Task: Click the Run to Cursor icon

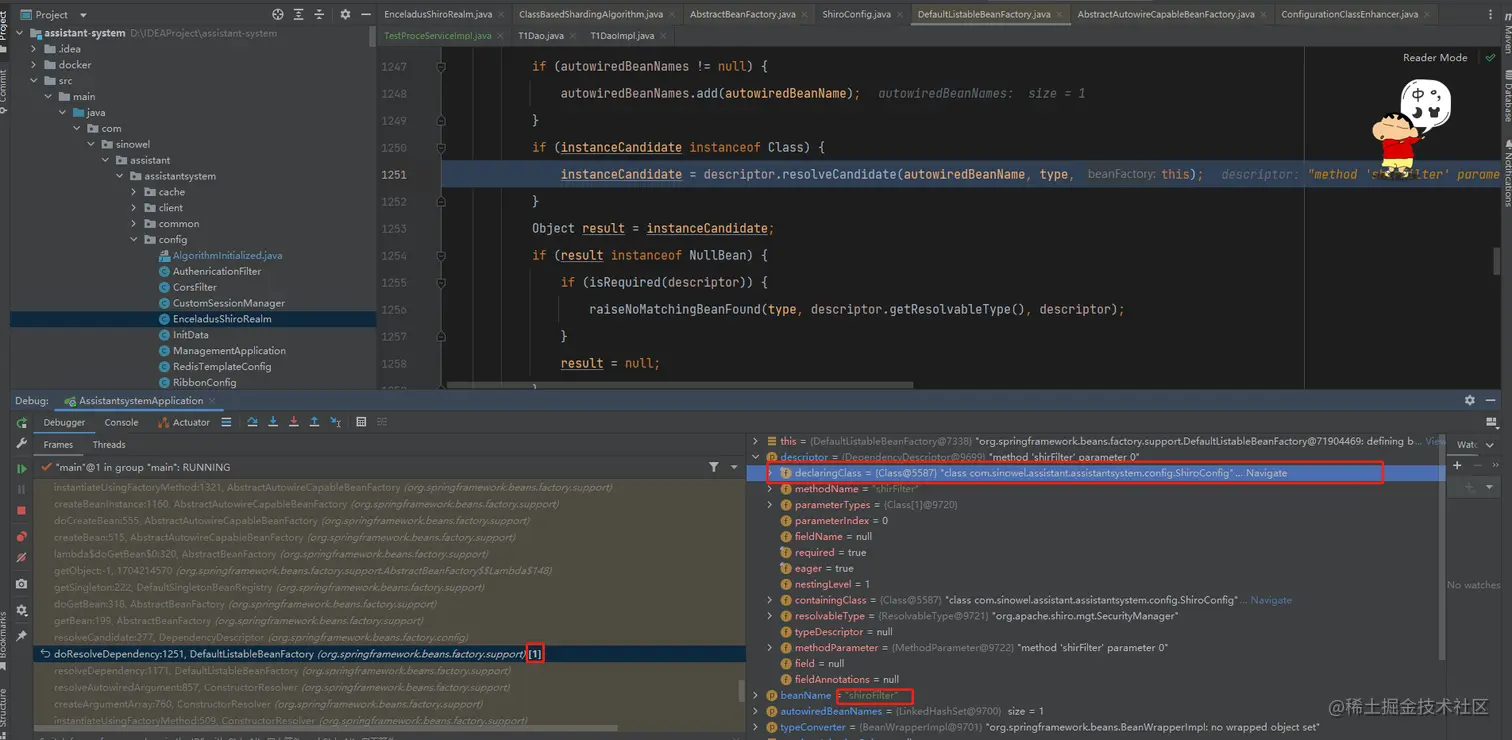Action: click(x=335, y=422)
